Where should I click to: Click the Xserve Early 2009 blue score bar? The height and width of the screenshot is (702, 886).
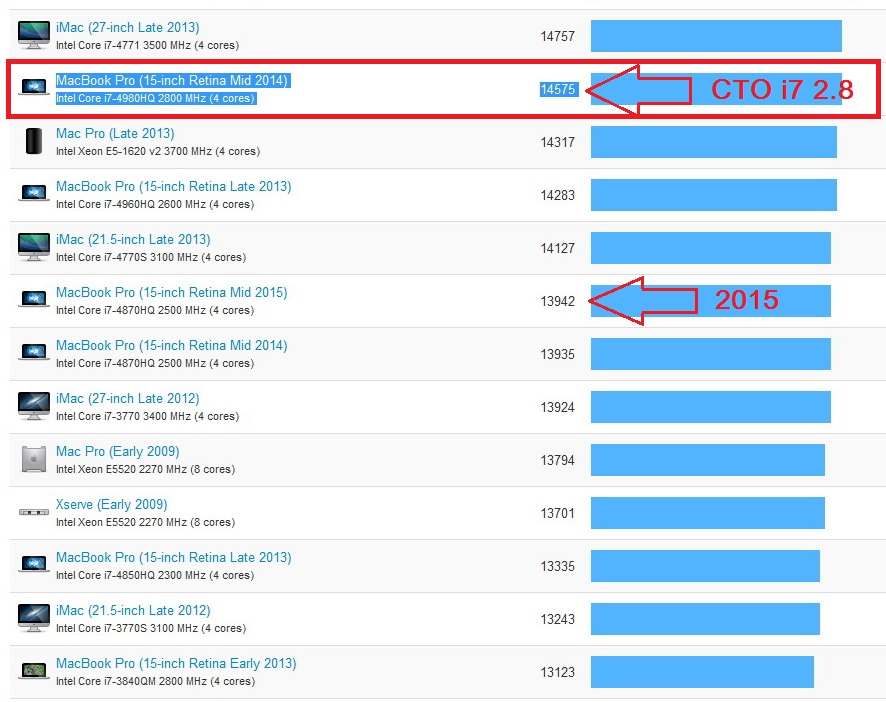point(708,513)
